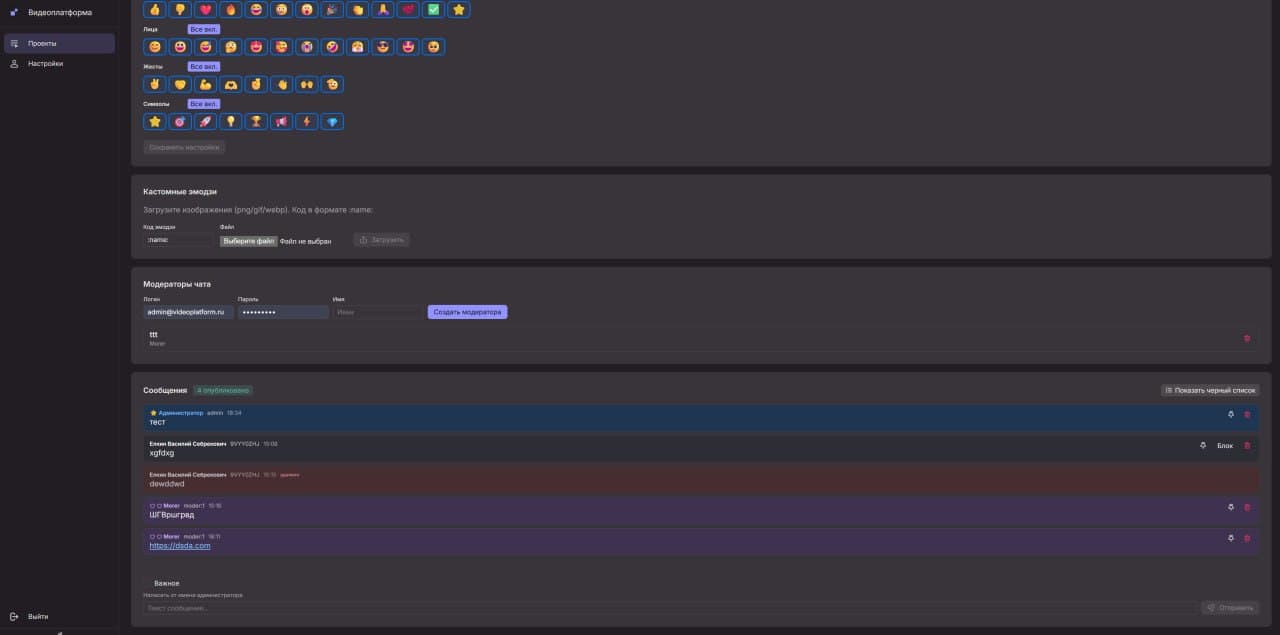Toggle the thumbs up emoji reaction
This screenshot has width=1280, height=635.
click(155, 10)
